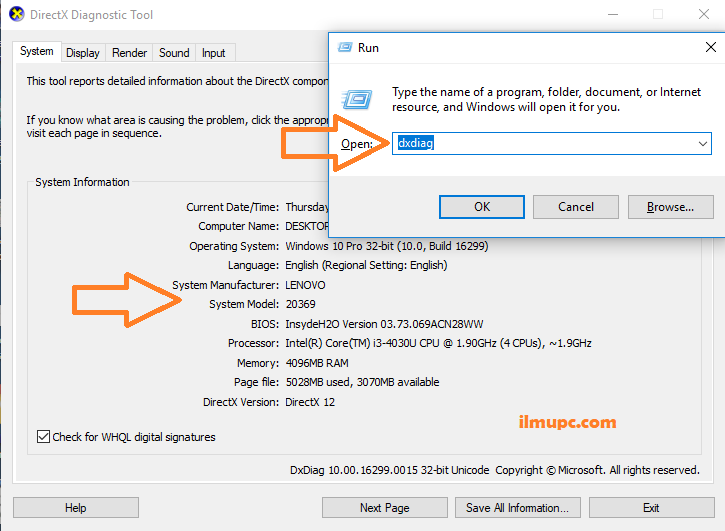Cancel the Run dialog
Screen dimensions: 725x531
point(575,207)
